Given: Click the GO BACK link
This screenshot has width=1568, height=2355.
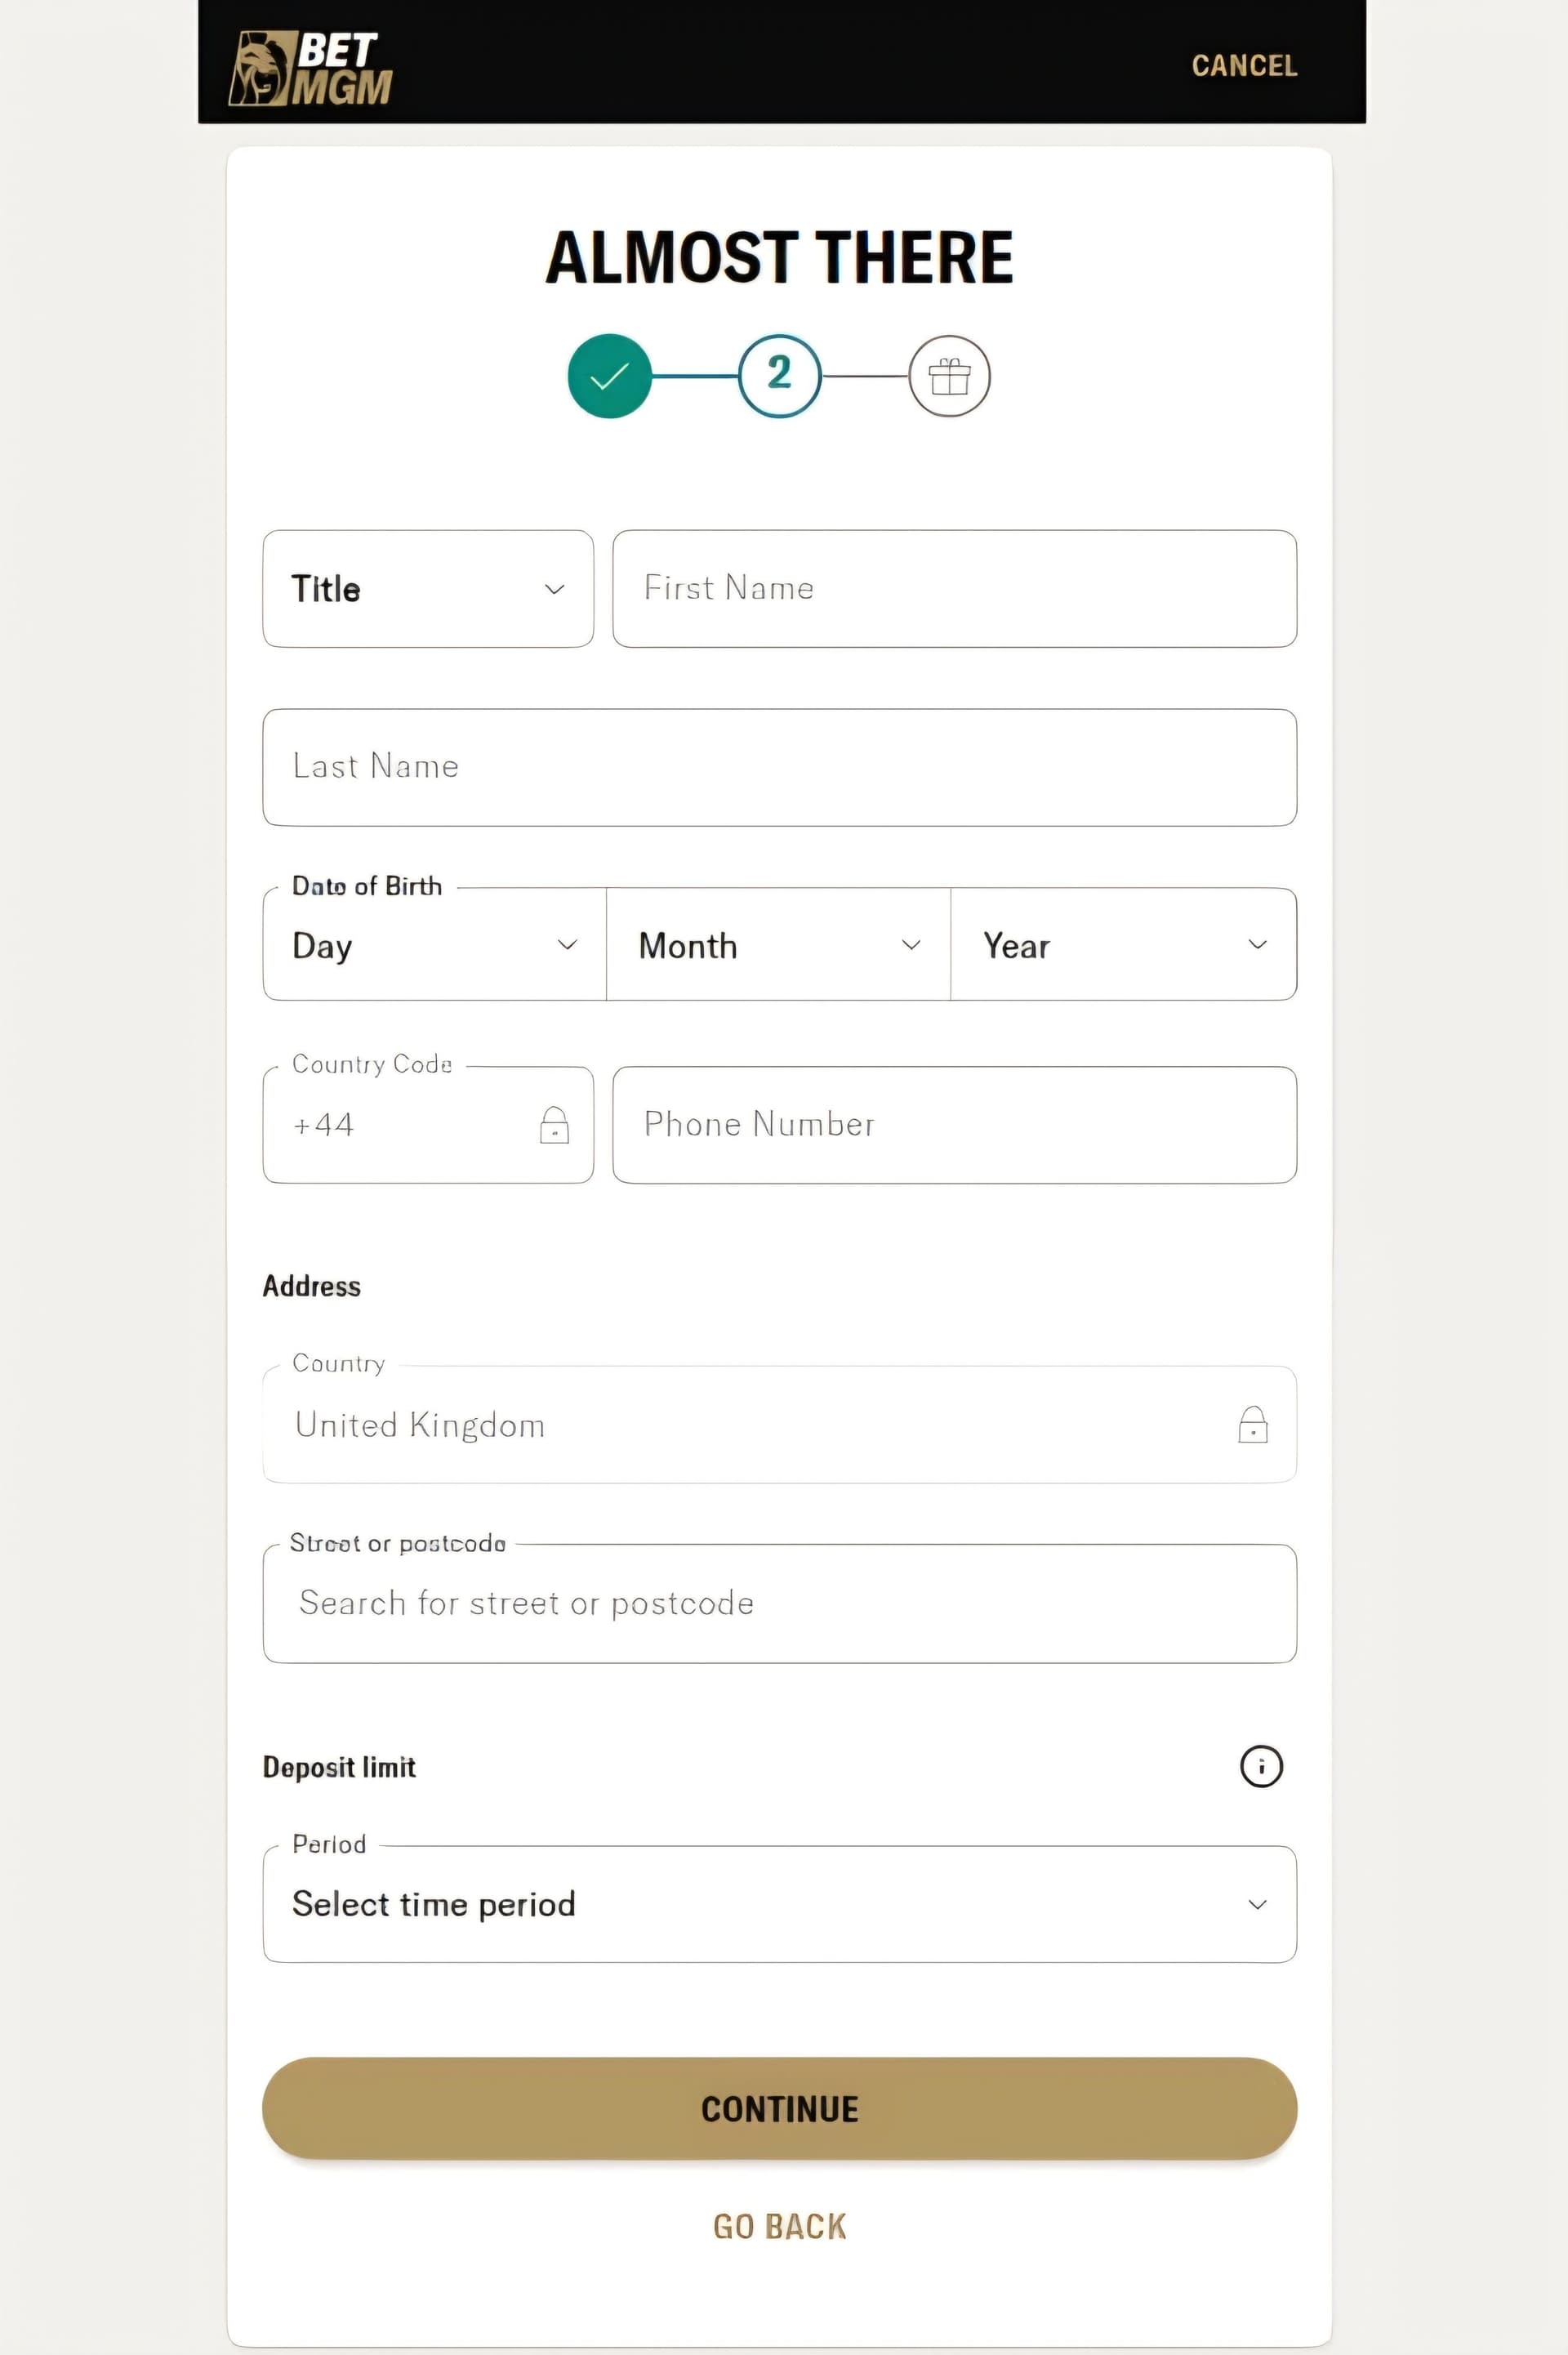Looking at the screenshot, I should coord(779,2225).
